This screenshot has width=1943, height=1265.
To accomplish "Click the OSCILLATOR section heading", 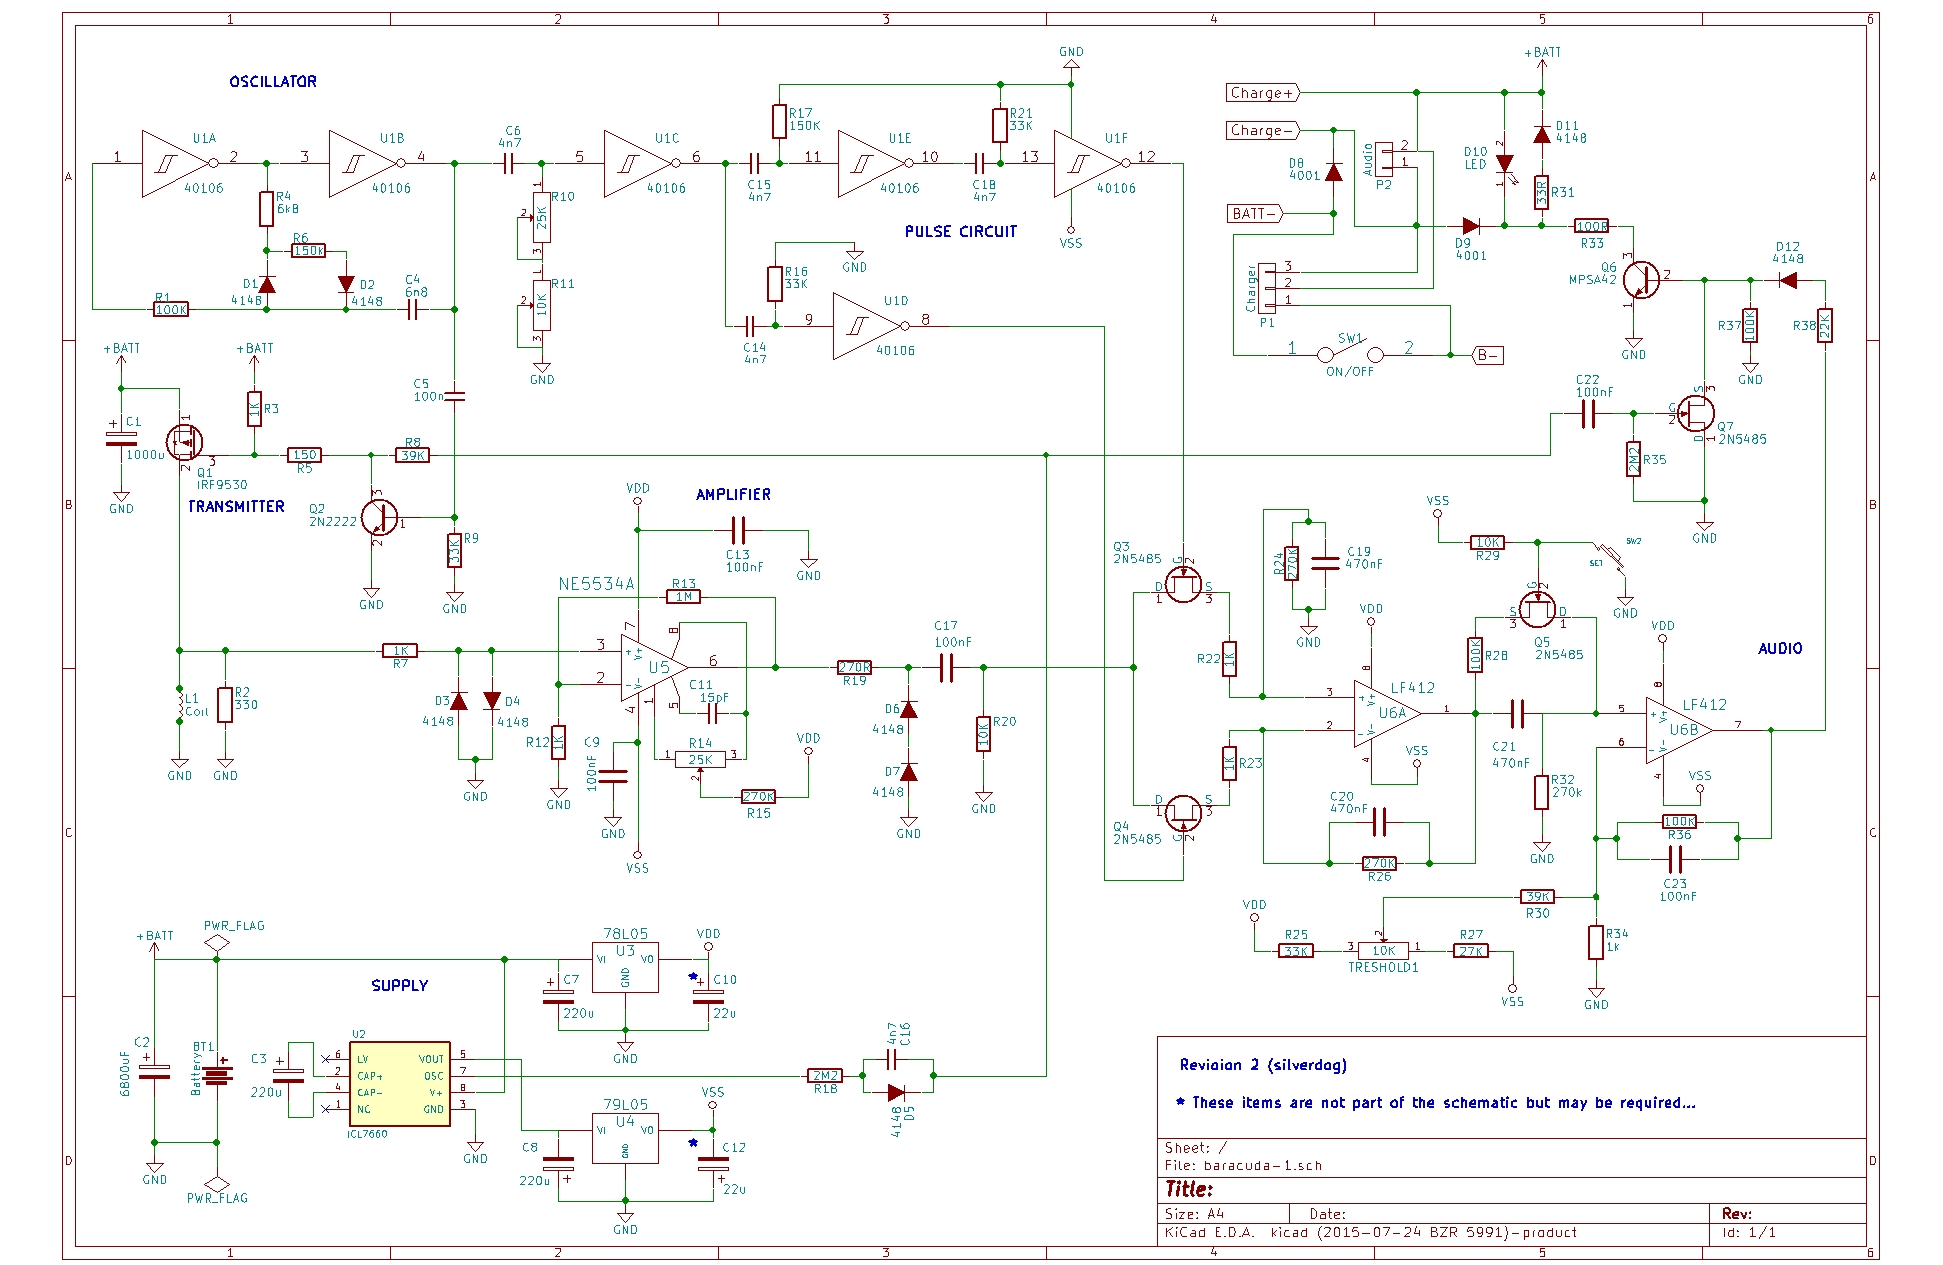I will tap(273, 82).
